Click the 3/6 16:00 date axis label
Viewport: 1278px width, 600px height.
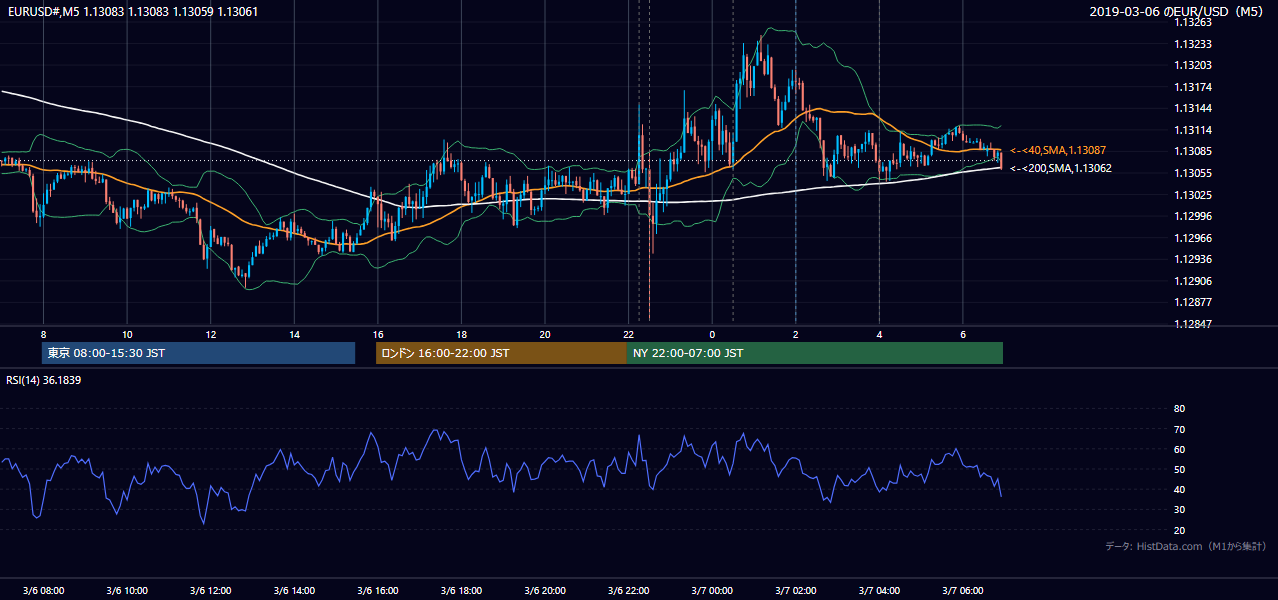[x=377, y=591]
